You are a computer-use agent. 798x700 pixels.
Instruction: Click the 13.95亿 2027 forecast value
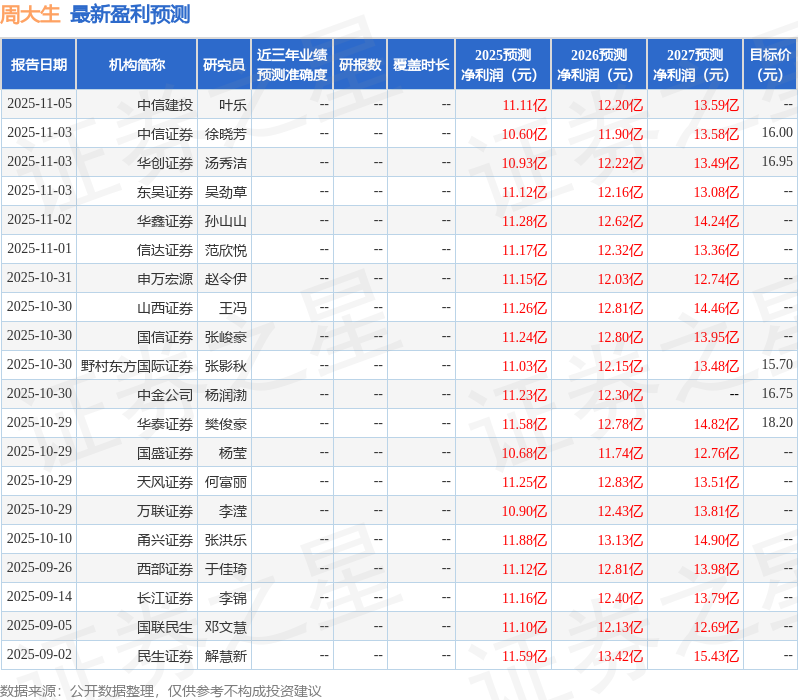pyautogui.click(x=717, y=337)
